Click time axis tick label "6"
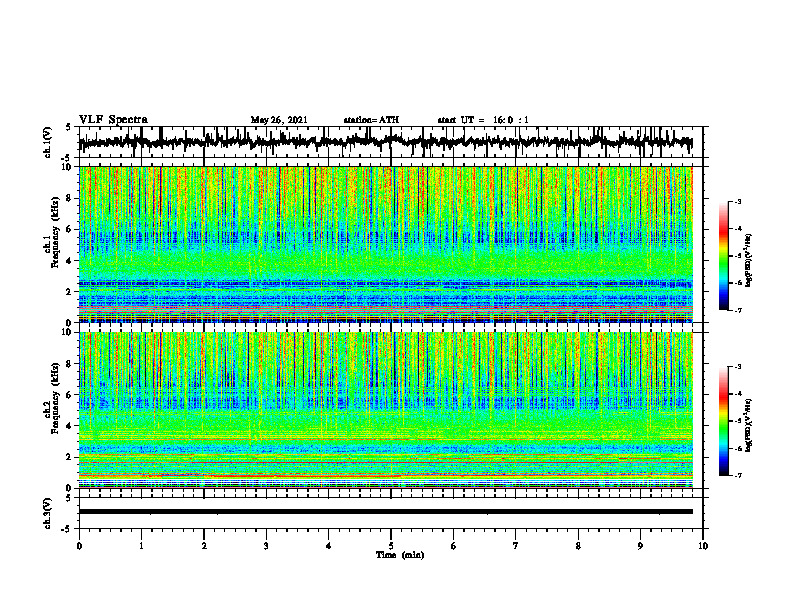The height and width of the screenshot is (612, 792). 454,546
